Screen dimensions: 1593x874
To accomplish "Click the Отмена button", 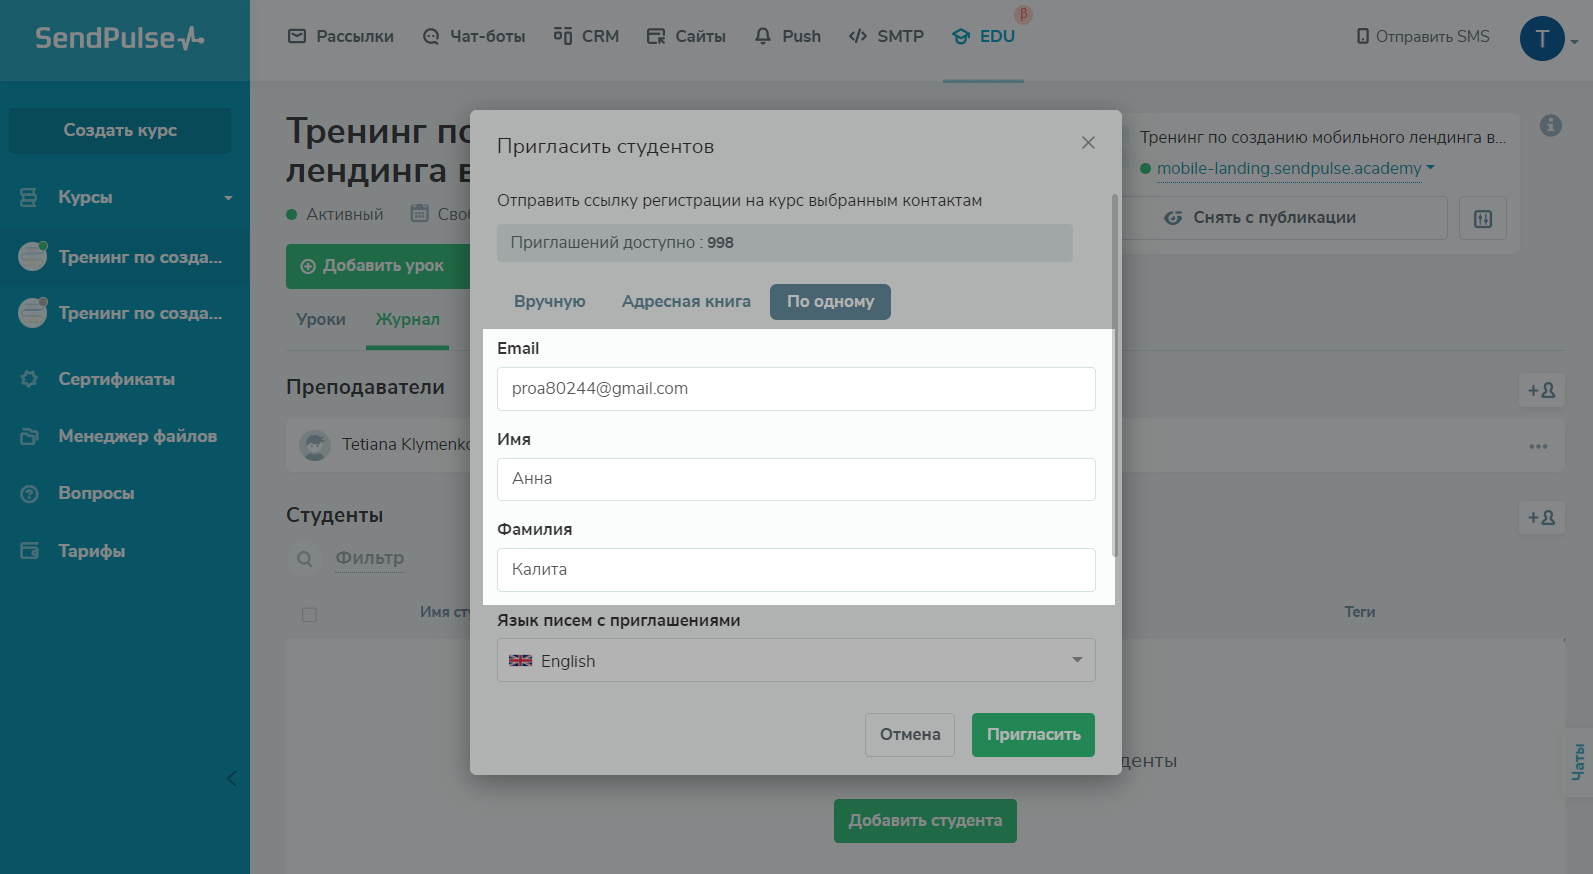I will (909, 735).
